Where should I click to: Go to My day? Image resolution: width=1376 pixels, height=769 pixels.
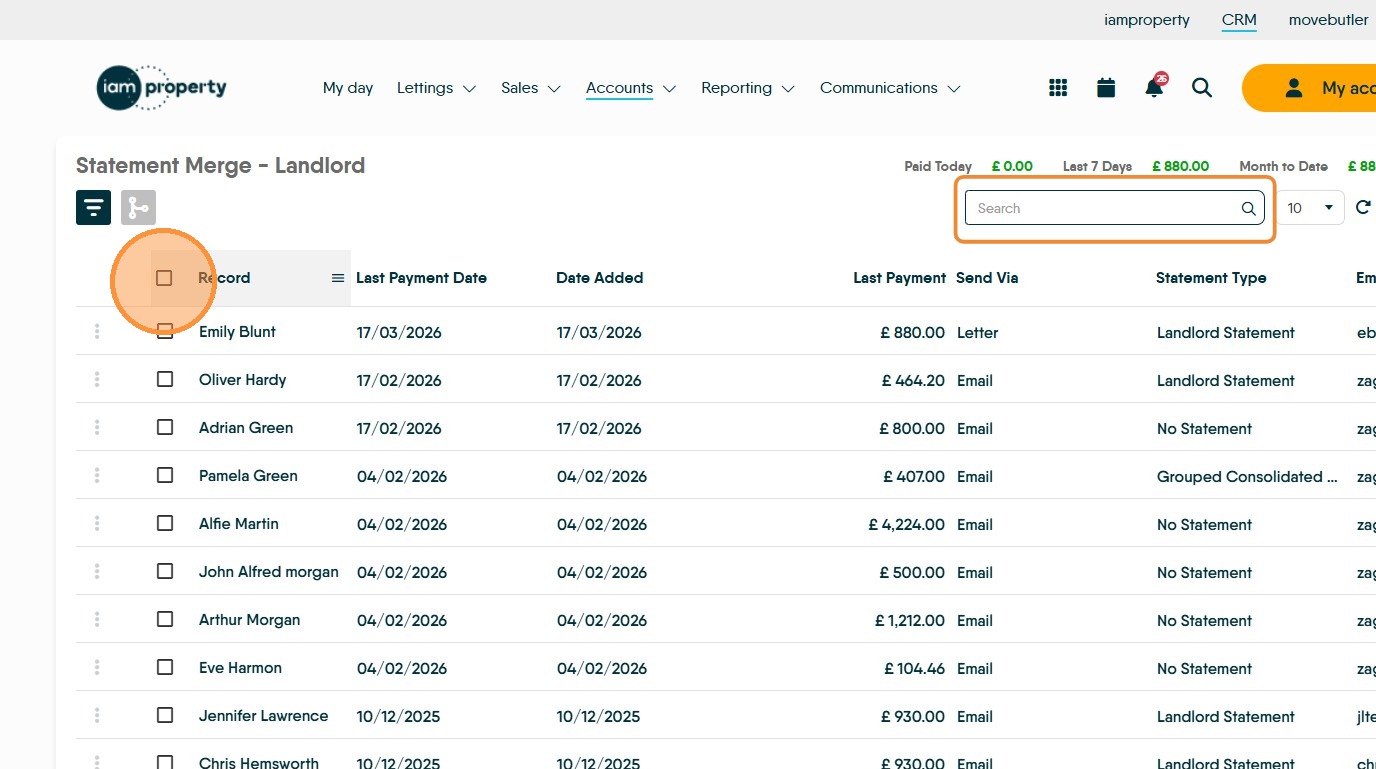[x=348, y=88]
